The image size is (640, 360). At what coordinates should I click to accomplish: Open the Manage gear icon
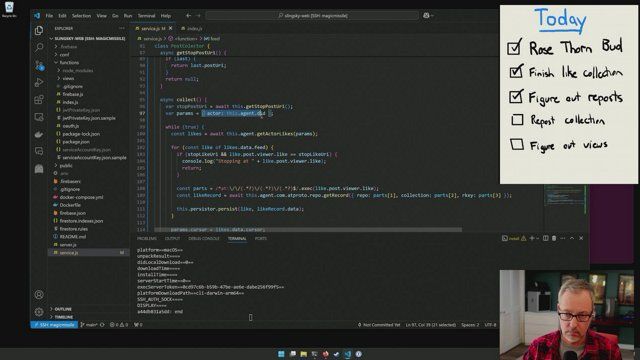[x=39, y=312]
